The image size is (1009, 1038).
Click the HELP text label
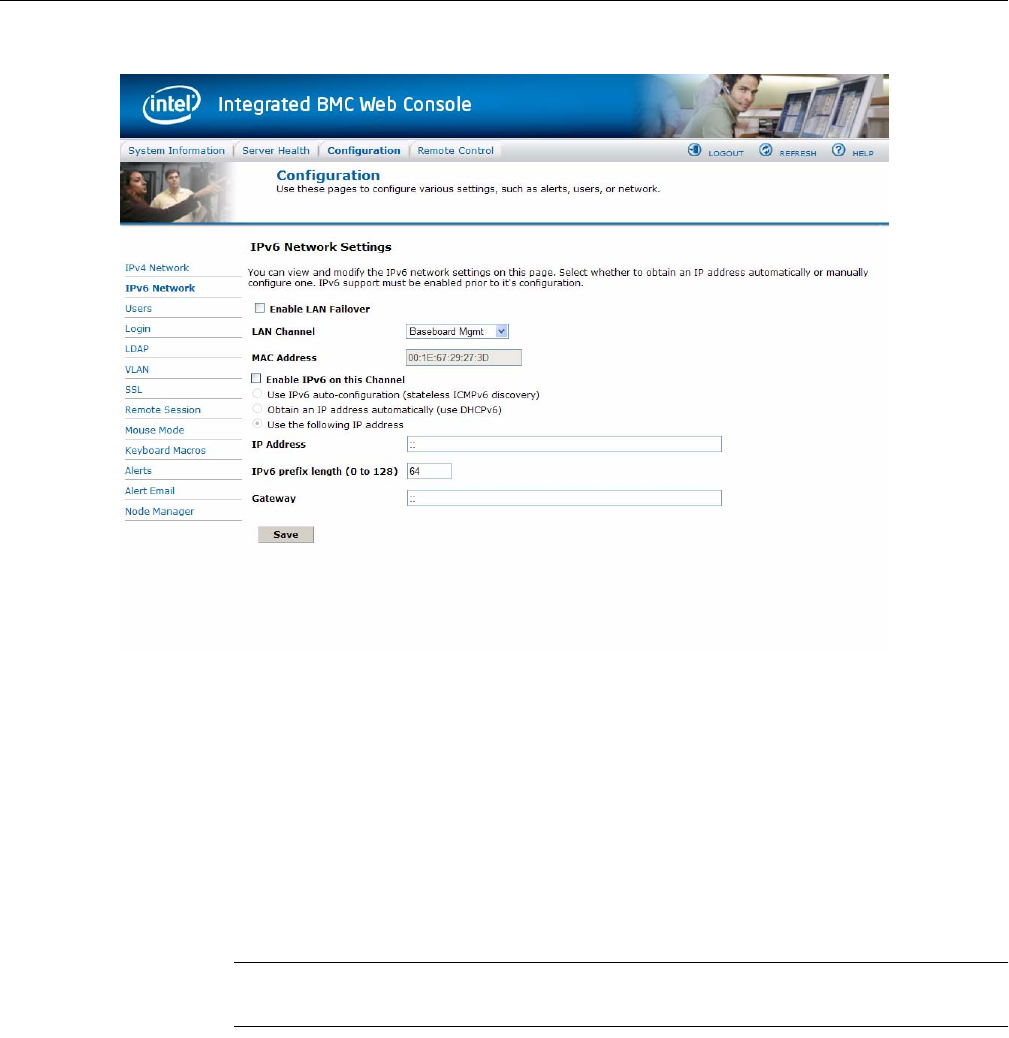pos(863,153)
